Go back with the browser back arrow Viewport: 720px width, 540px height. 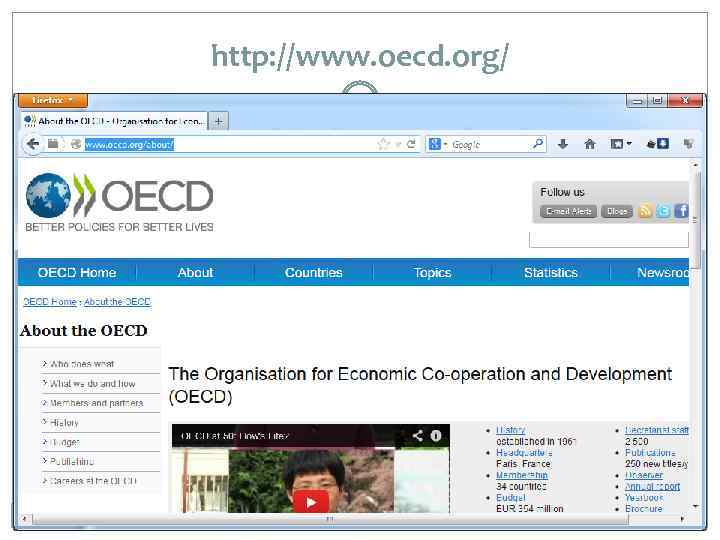tap(33, 144)
